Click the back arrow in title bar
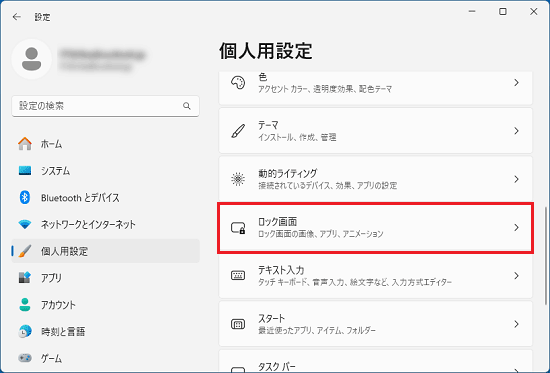This screenshot has width=550, height=373. click(x=16, y=17)
